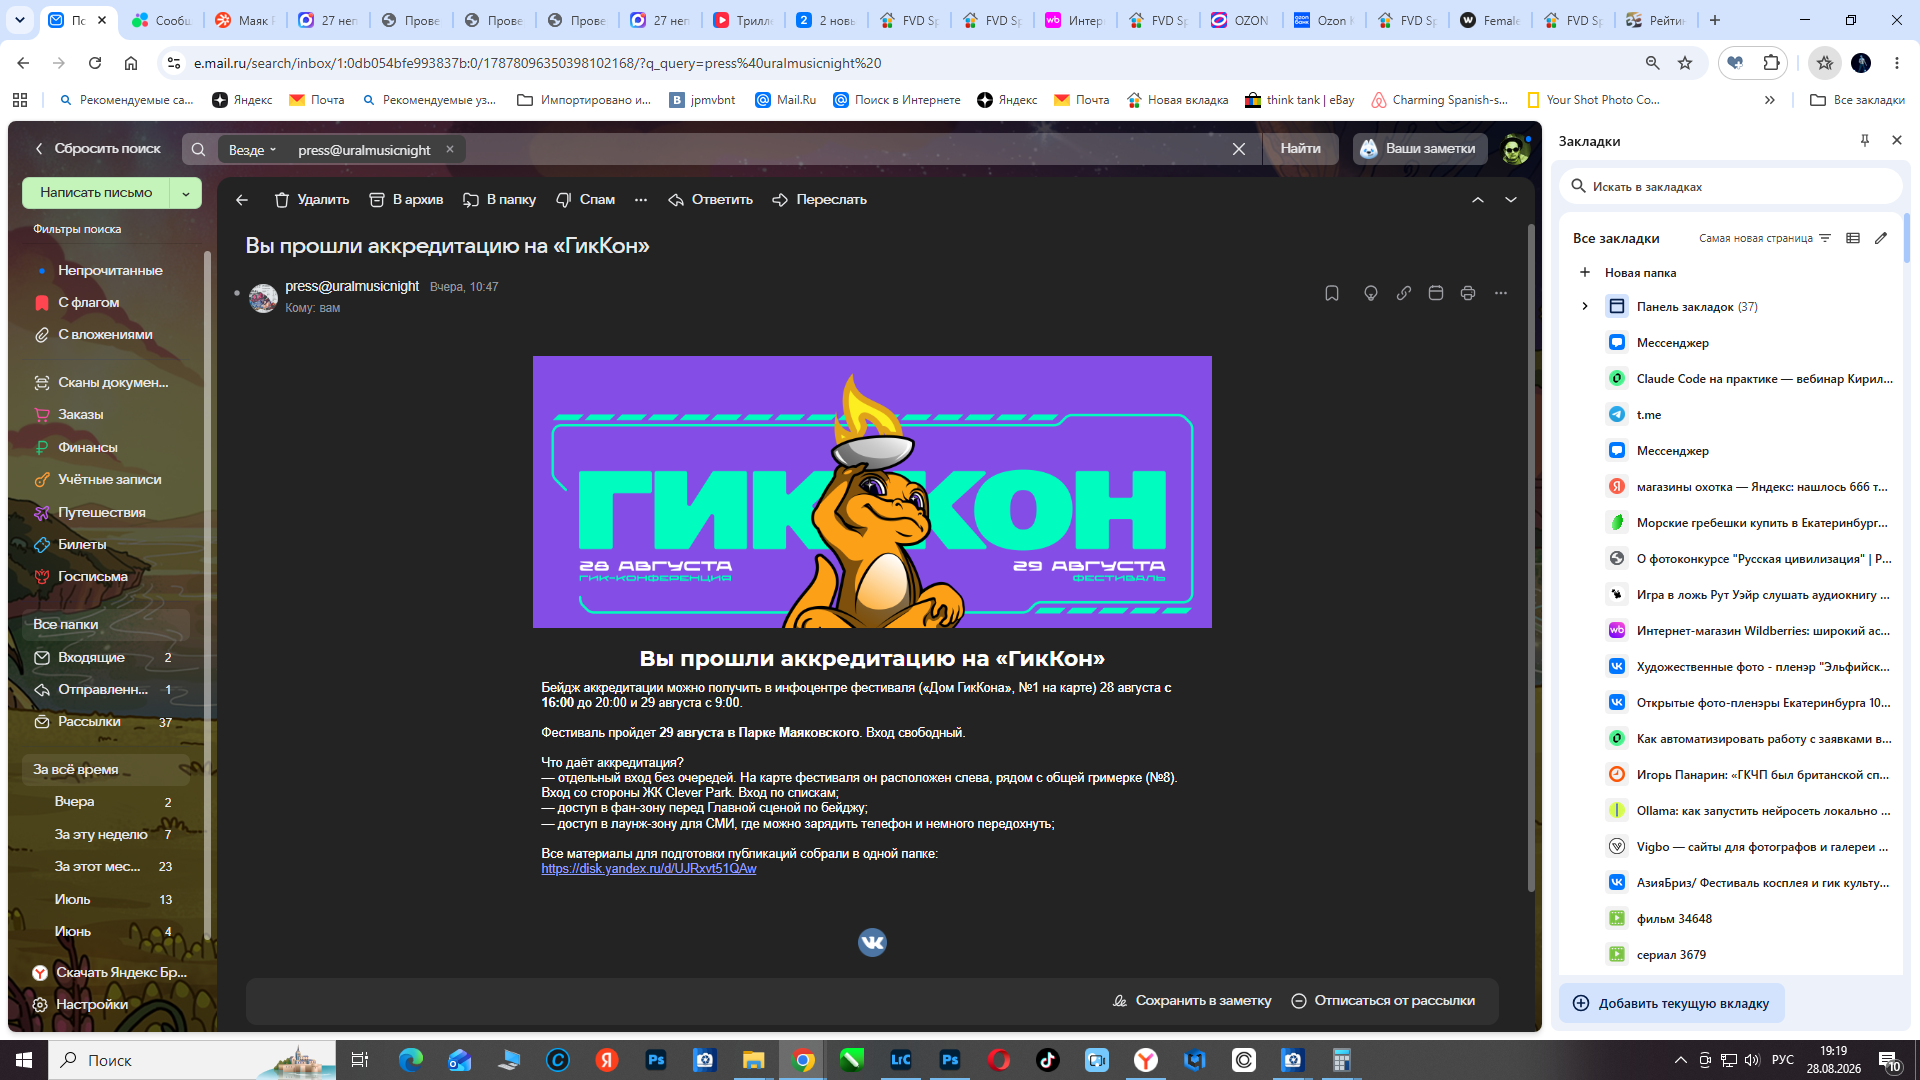Move the email В архив
This screenshot has height=1080, width=1920.
[406, 200]
